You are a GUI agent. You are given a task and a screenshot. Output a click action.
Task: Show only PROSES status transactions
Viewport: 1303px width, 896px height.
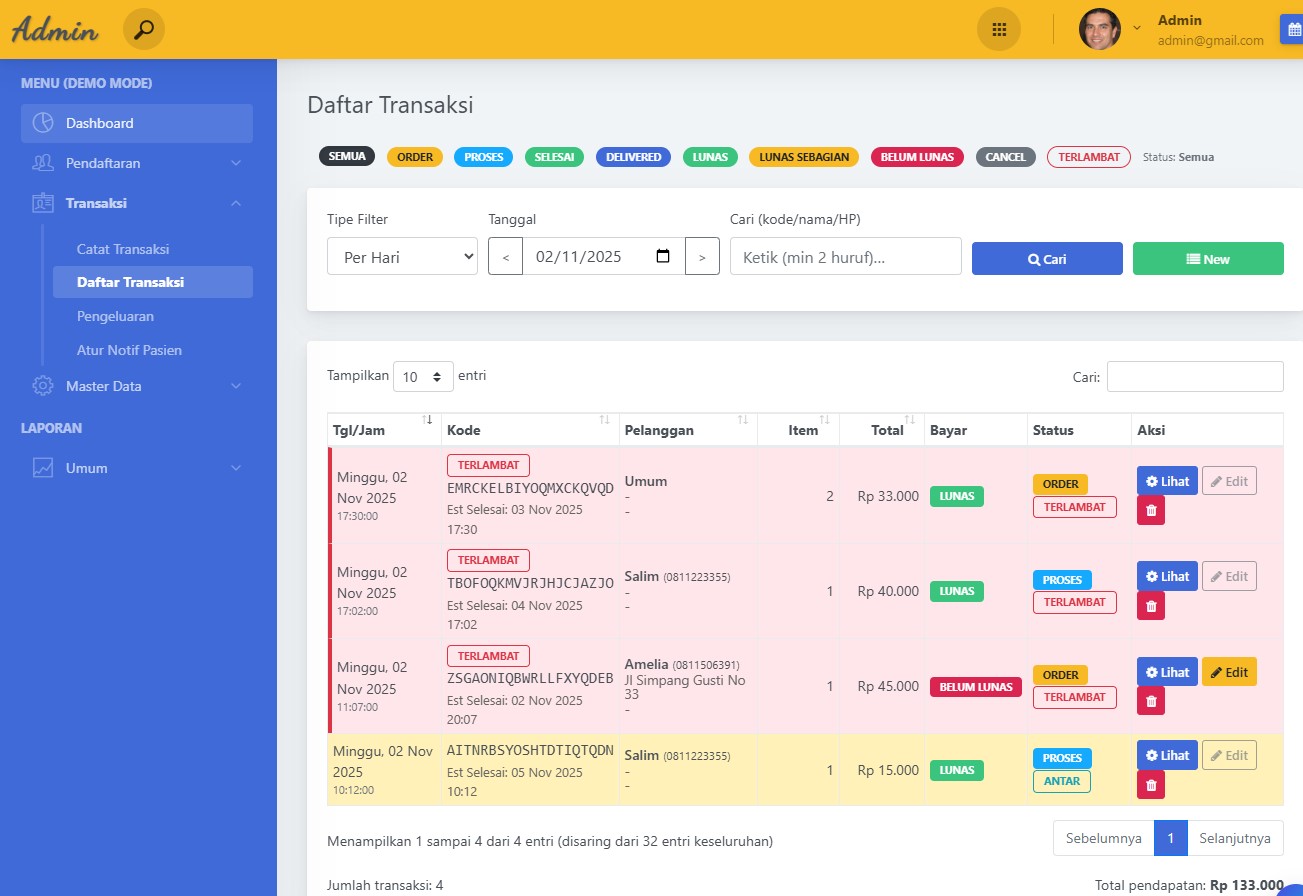point(483,157)
